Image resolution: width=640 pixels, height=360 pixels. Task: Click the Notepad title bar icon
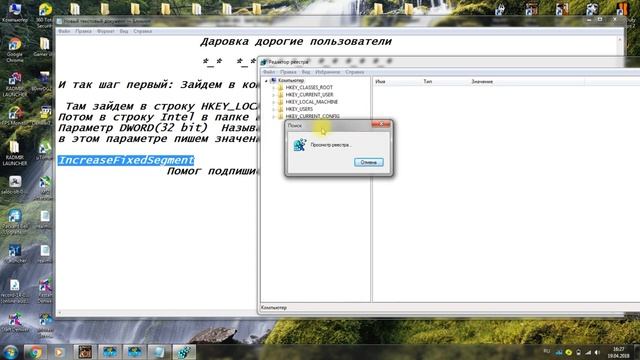click(60, 21)
